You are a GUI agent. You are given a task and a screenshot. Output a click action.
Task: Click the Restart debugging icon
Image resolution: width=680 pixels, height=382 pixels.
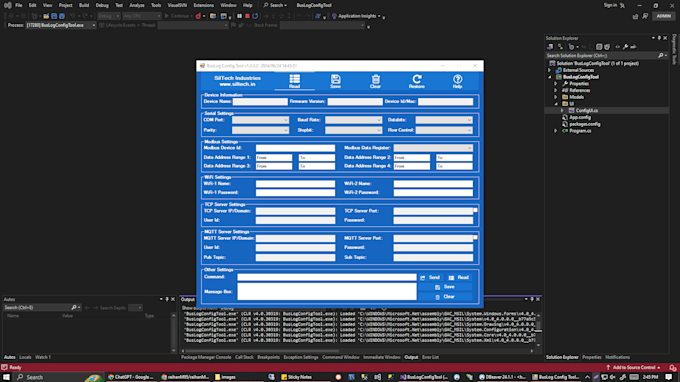coord(255,16)
